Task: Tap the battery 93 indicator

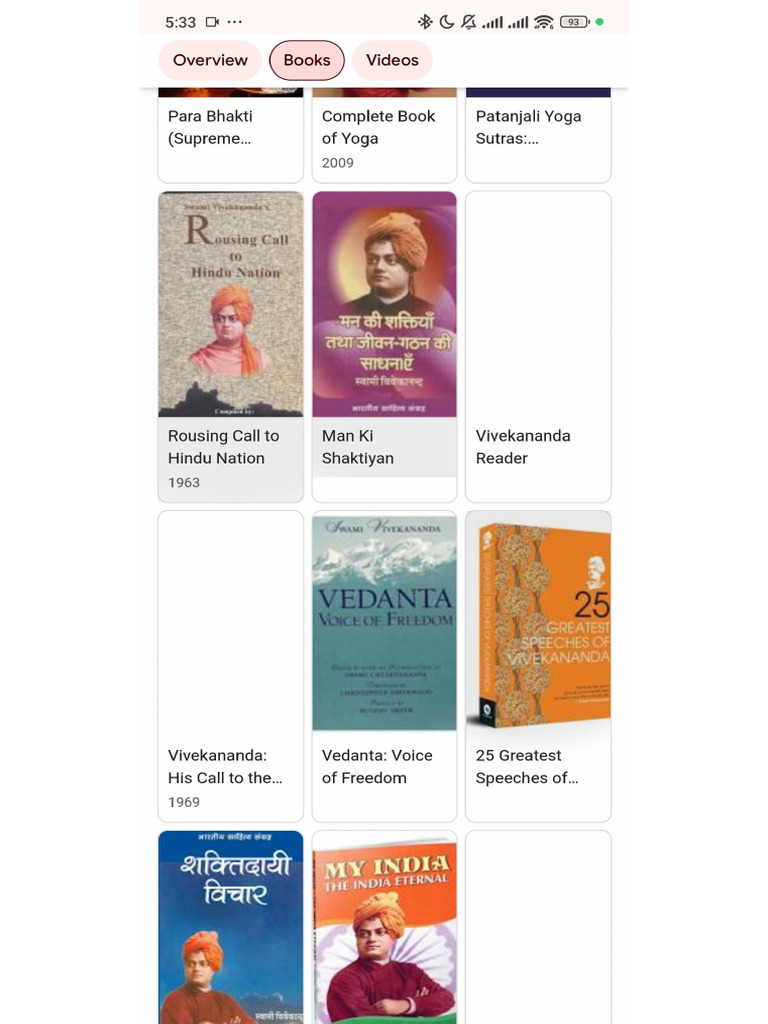Action: [575, 22]
